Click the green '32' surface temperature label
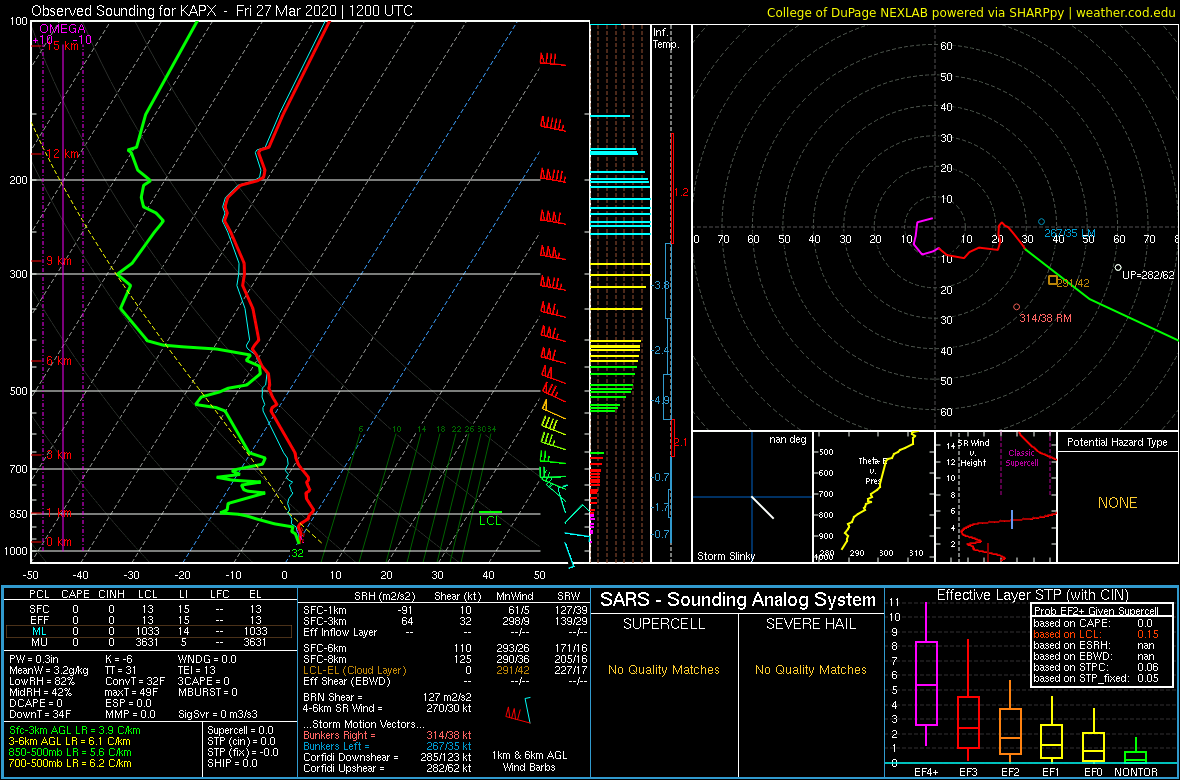This screenshot has height=780, width=1180. point(297,553)
